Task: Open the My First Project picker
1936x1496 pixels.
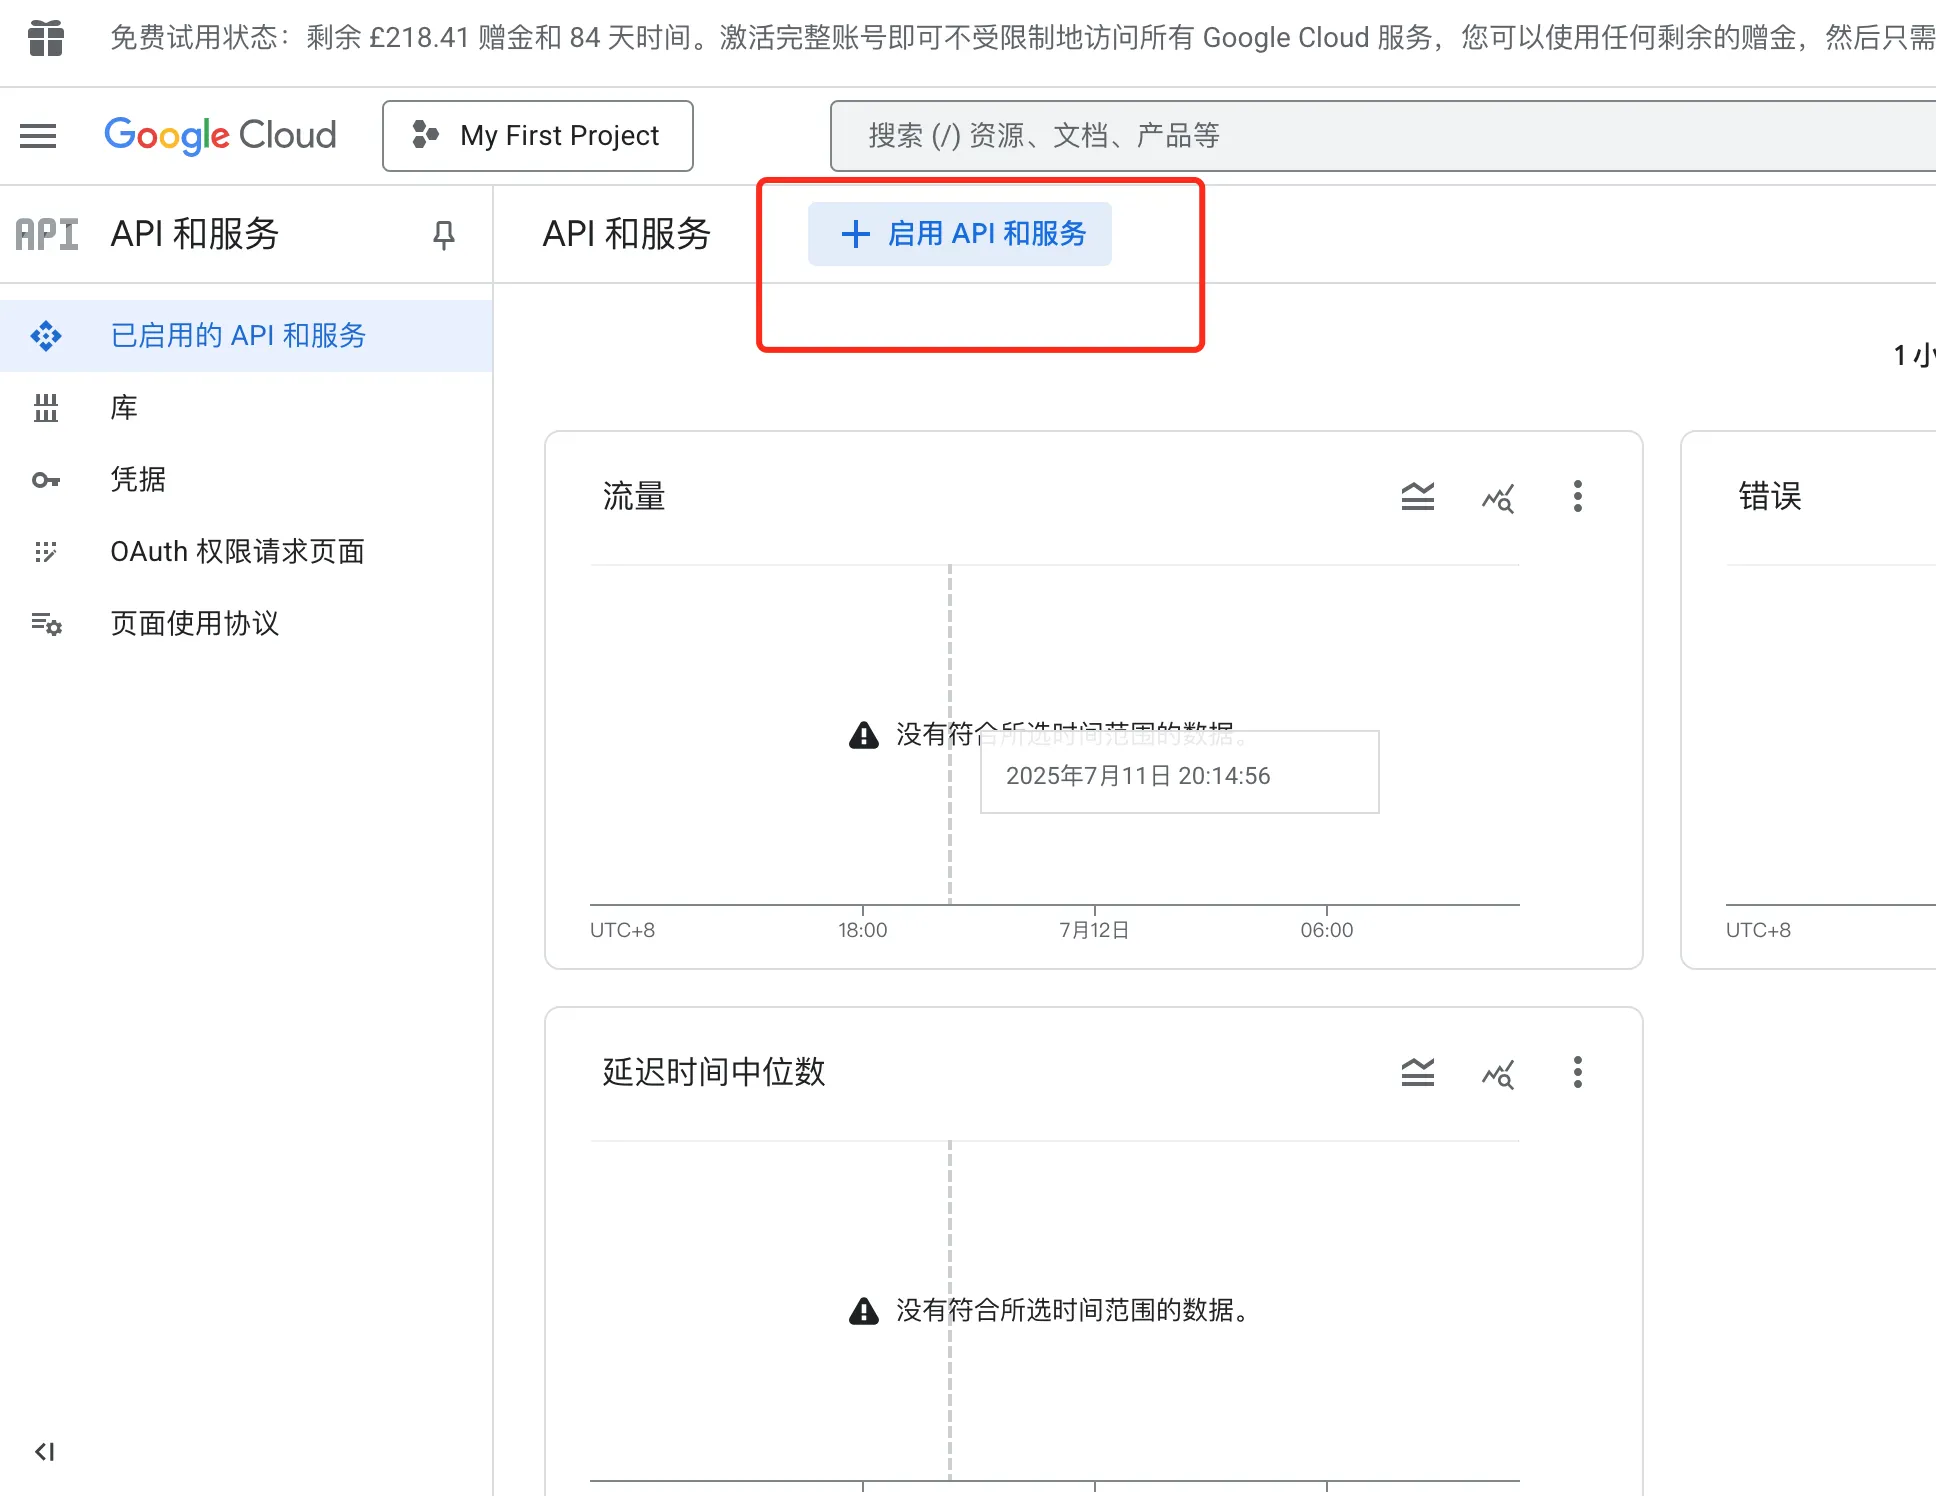Action: [537, 135]
